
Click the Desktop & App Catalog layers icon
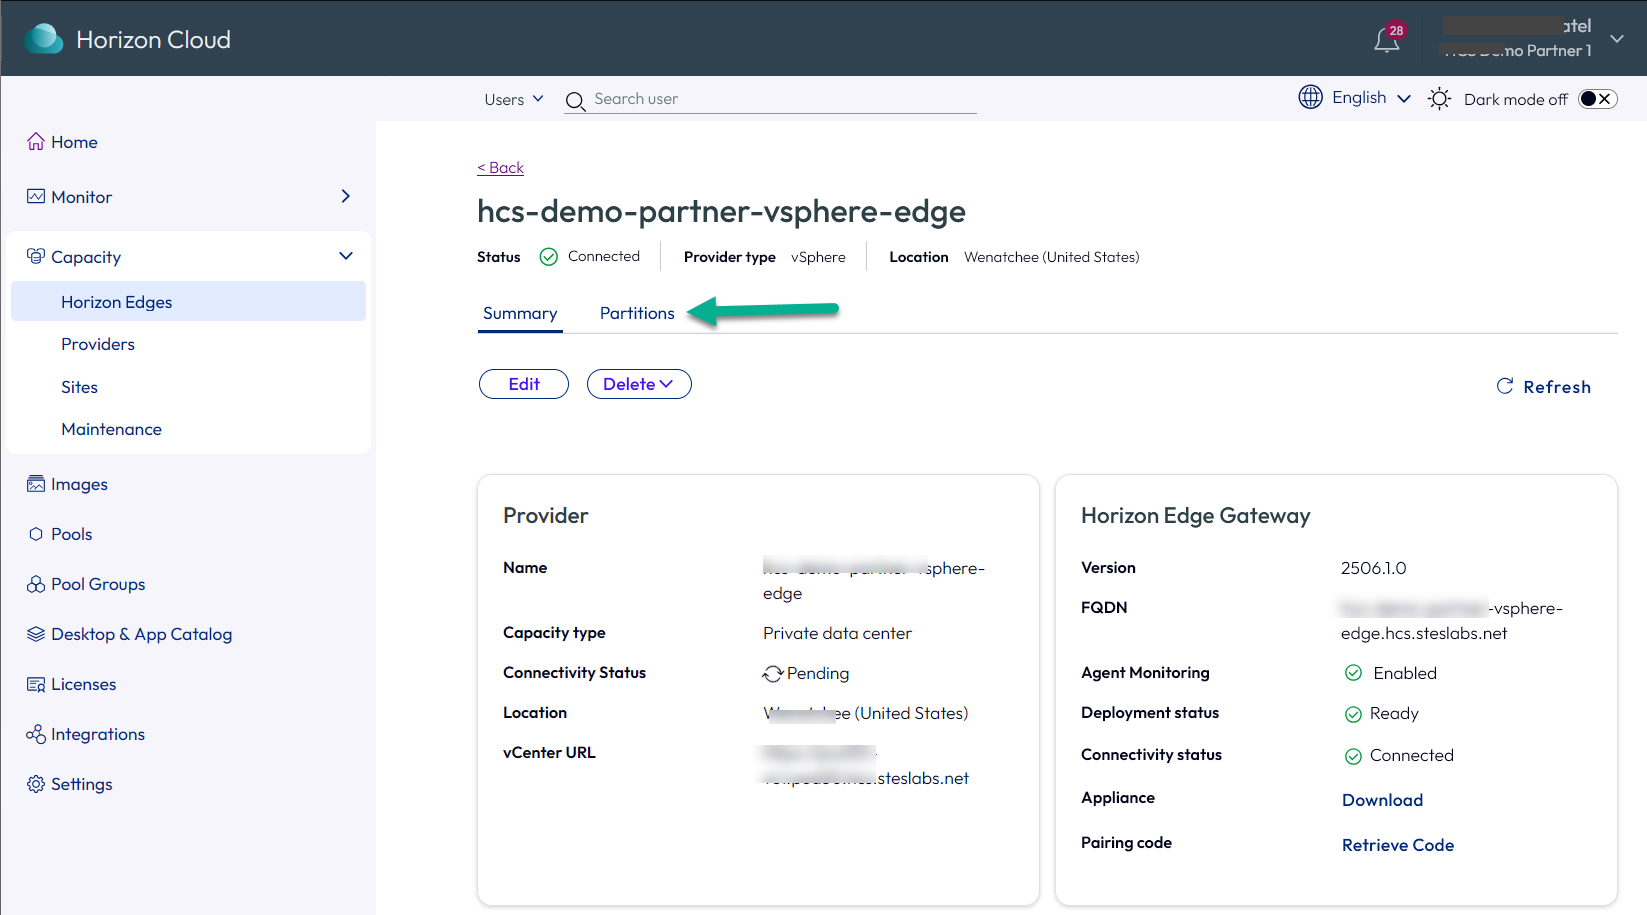point(36,634)
